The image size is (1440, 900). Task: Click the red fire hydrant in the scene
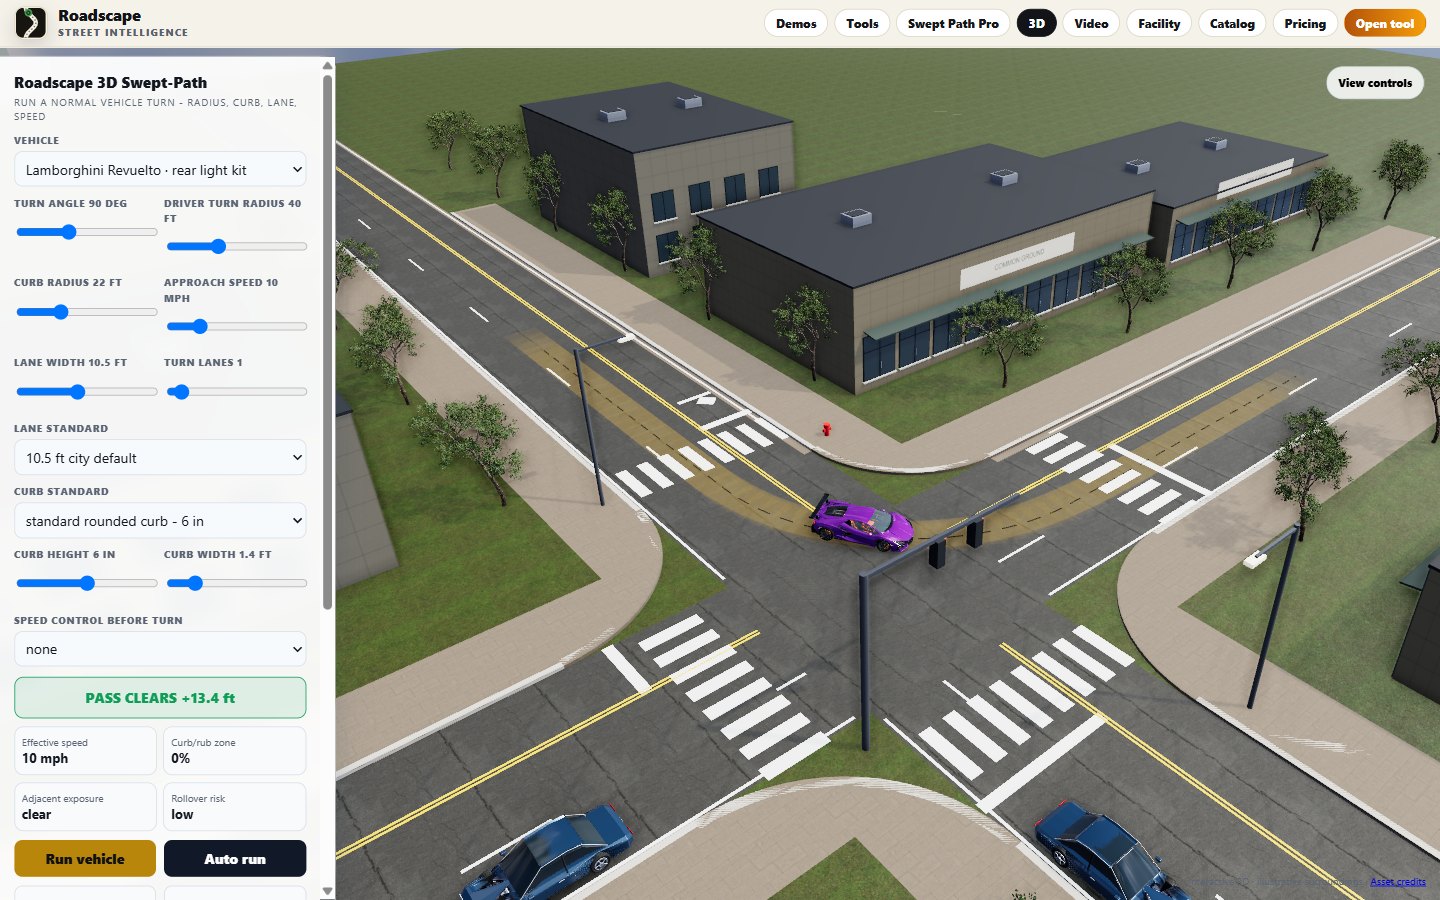pyautogui.click(x=826, y=430)
